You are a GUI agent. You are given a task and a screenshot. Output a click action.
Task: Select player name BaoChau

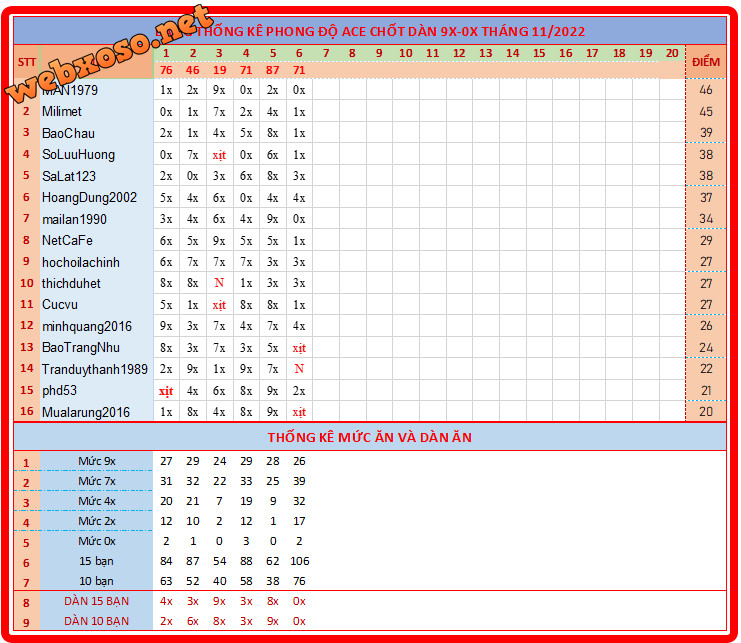(69, 133)
